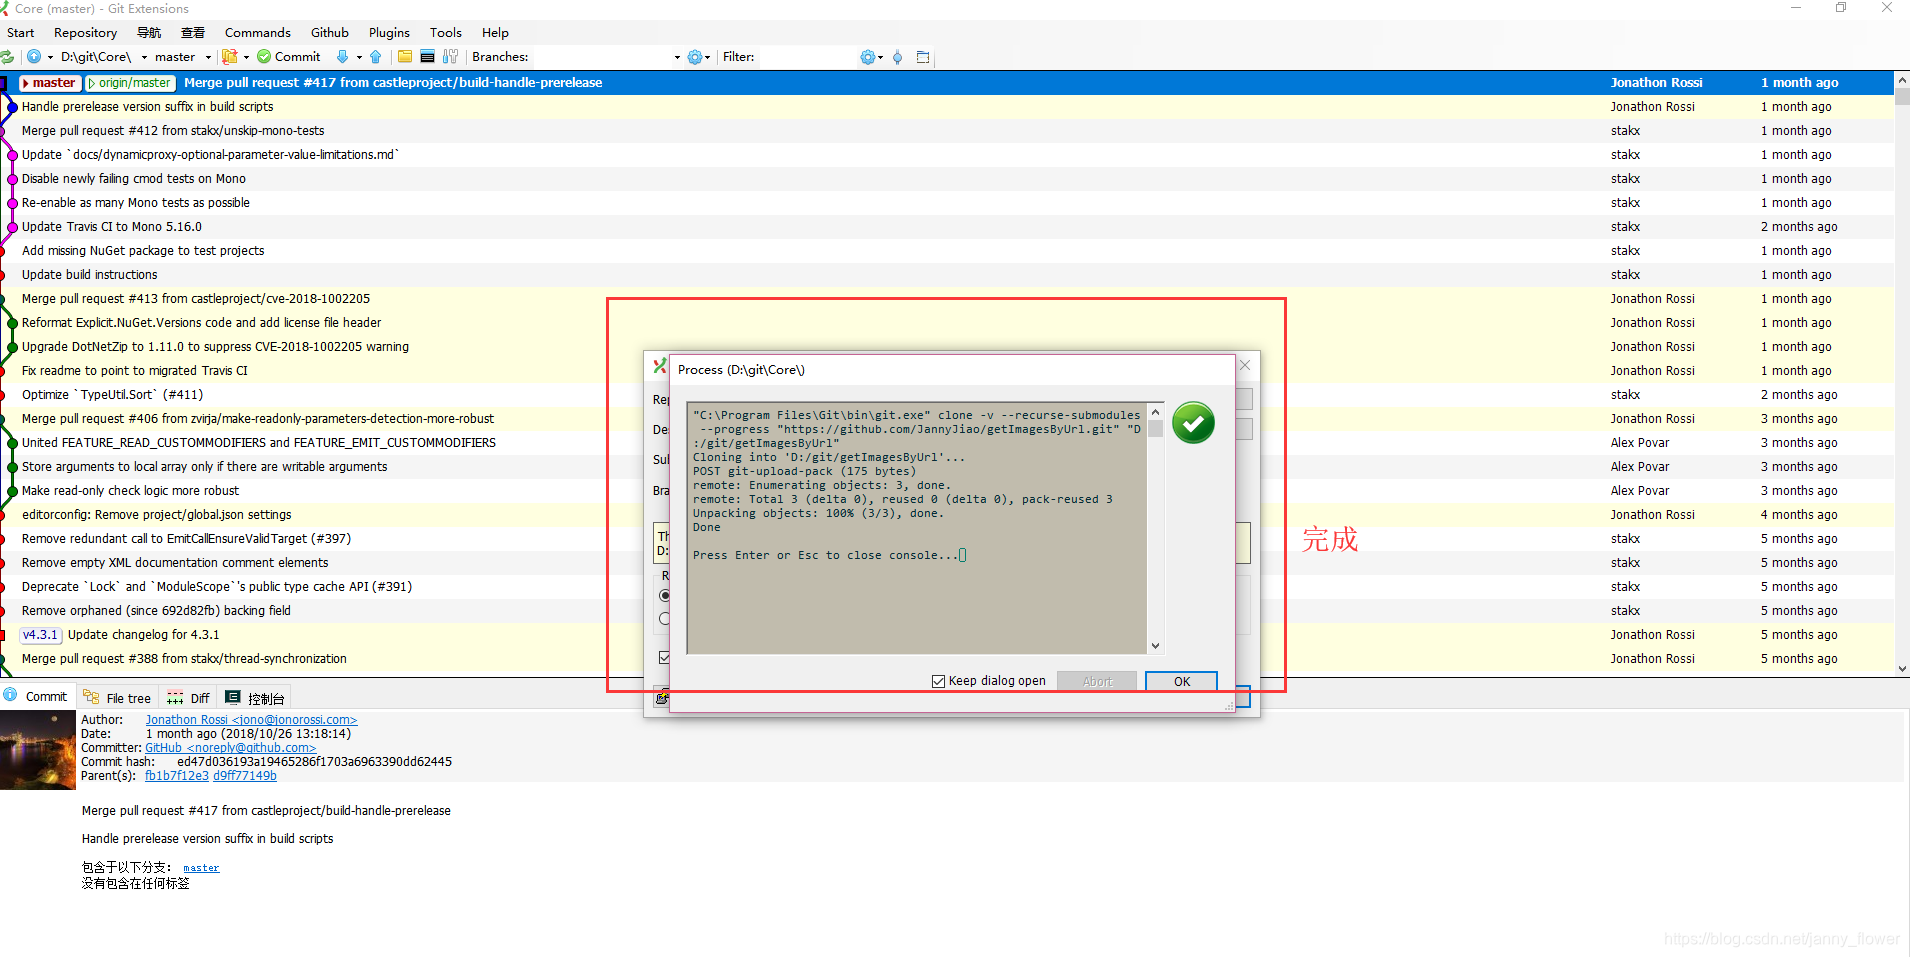Image resolution: width=1910 pixels, height=957 pixels.
Task: Switch to the 控制台 tab
Action: (x=256, y=698)
